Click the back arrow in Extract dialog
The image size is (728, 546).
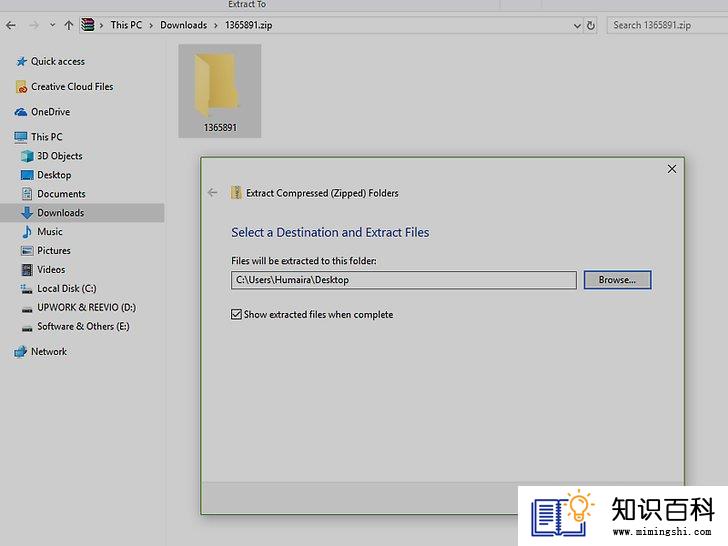pos(213,193)
